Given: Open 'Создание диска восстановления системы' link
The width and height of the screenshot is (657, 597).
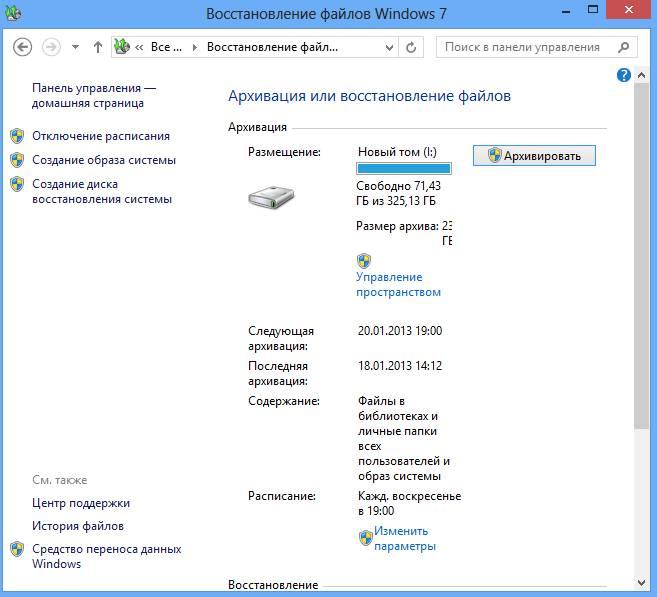Looking at the screenshot, I should click(x=102, y=191).
